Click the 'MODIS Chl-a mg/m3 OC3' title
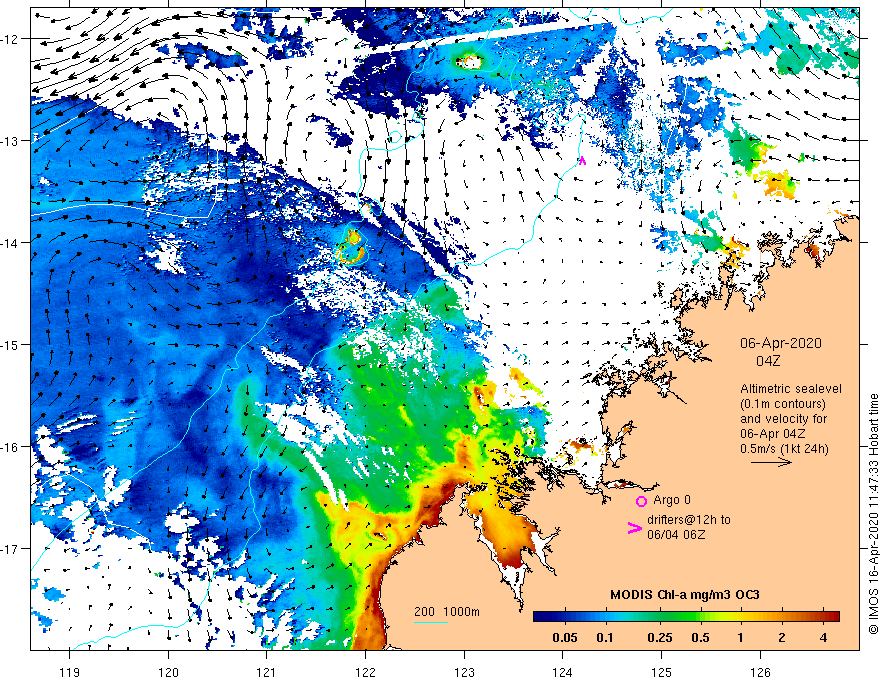The height and width of the screenshot is (680, 880). click(685, 595)
